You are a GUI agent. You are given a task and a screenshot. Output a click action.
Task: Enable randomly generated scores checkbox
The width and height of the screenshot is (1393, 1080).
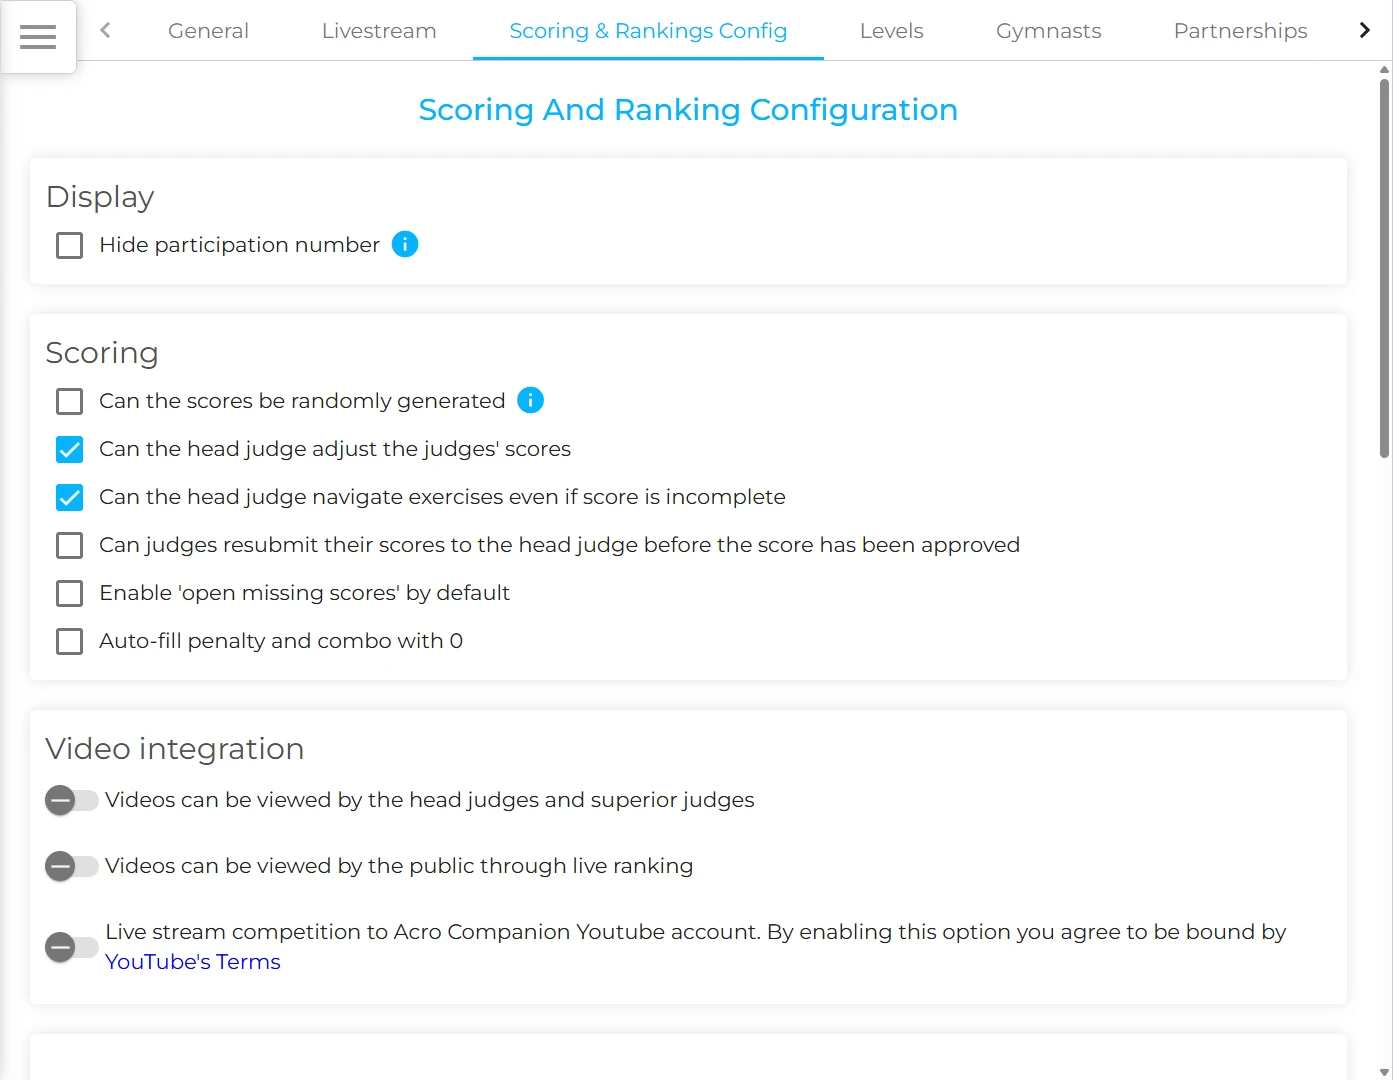(x=70, y=401)
